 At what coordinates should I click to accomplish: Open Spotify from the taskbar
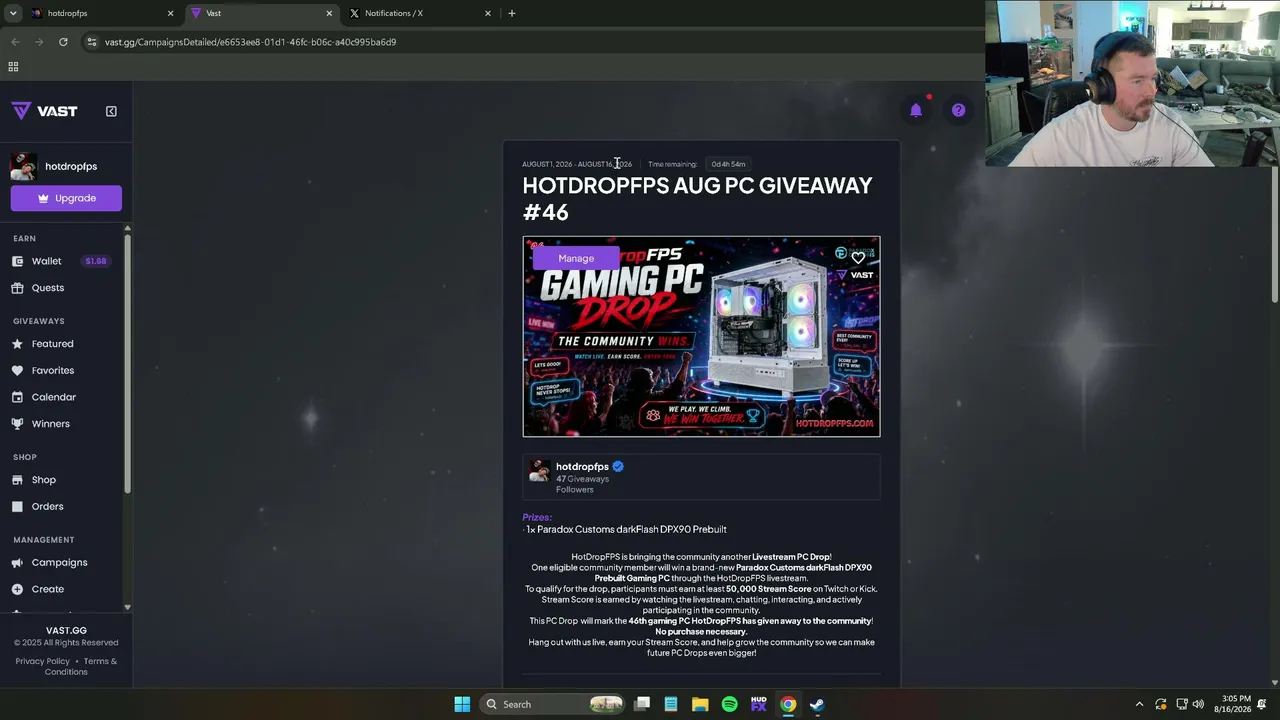(x=729, y=704)
